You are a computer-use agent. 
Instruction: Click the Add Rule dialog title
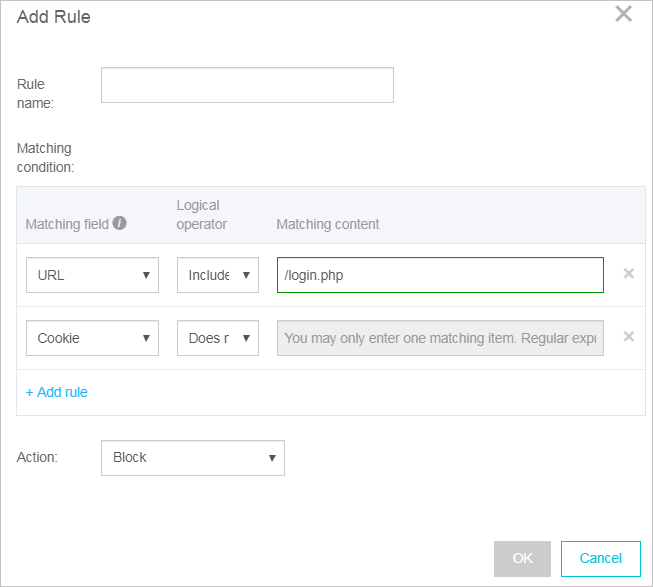(54, 17)
